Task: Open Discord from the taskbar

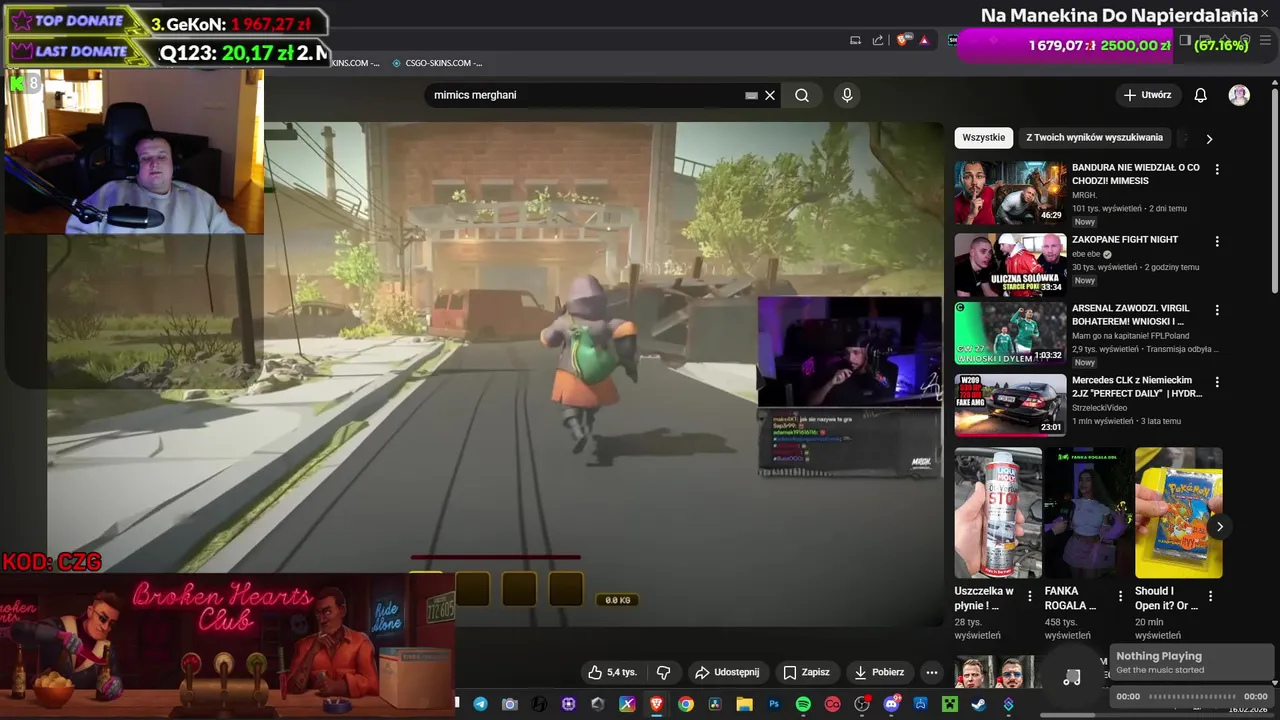Action: [891, 704]
